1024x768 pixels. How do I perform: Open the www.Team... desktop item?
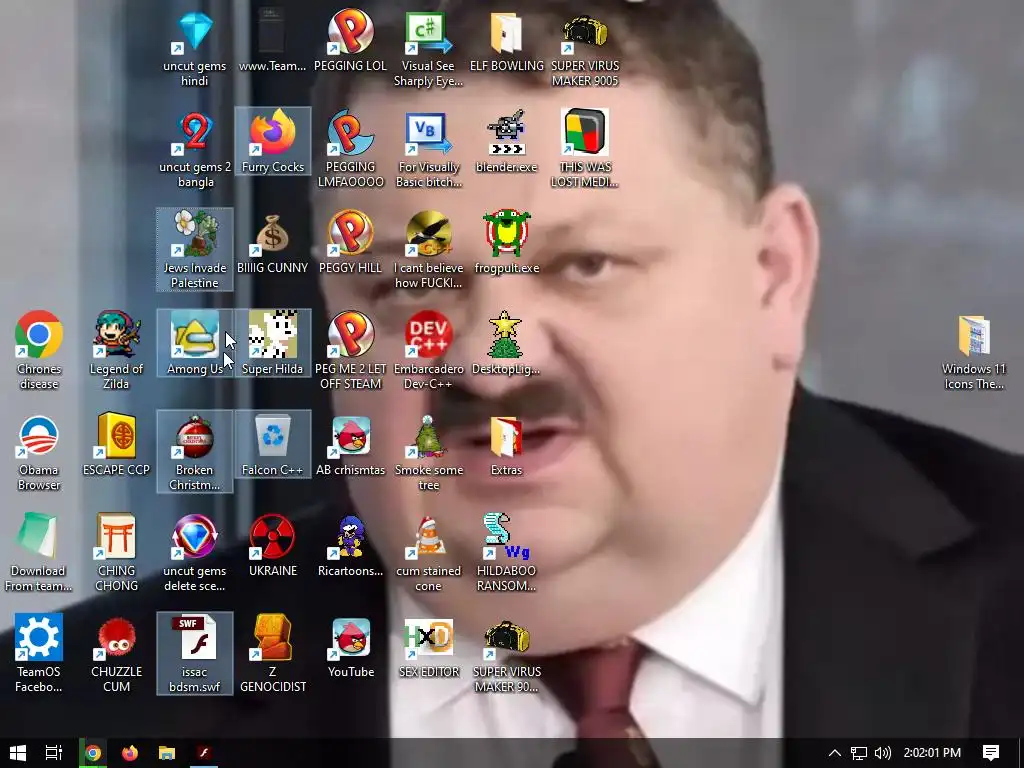pos(272,41)
